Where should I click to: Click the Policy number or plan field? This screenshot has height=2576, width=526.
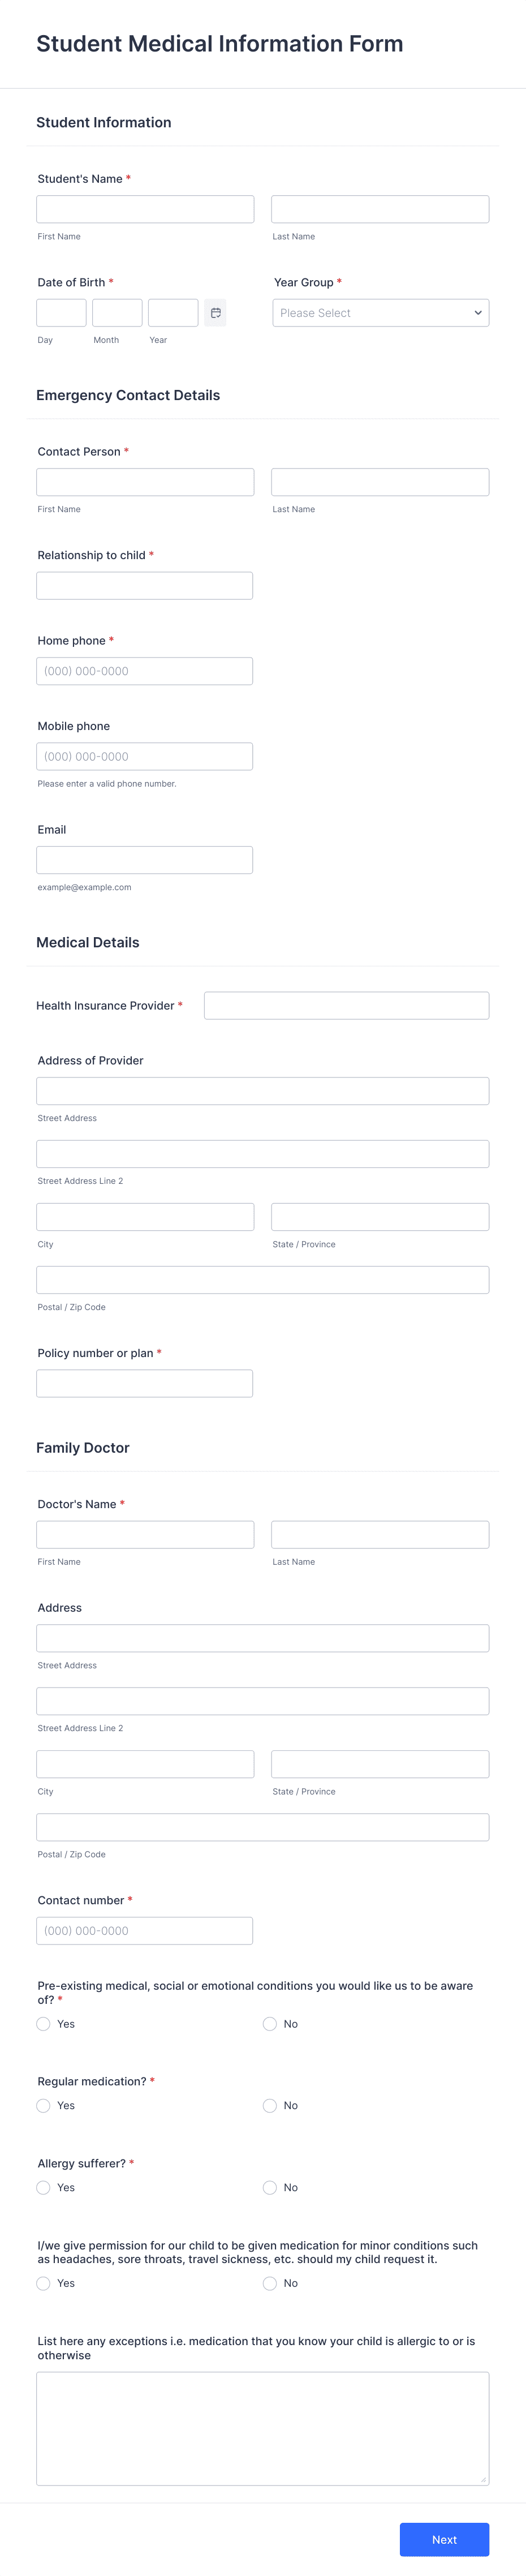(x=144, y=1383)
